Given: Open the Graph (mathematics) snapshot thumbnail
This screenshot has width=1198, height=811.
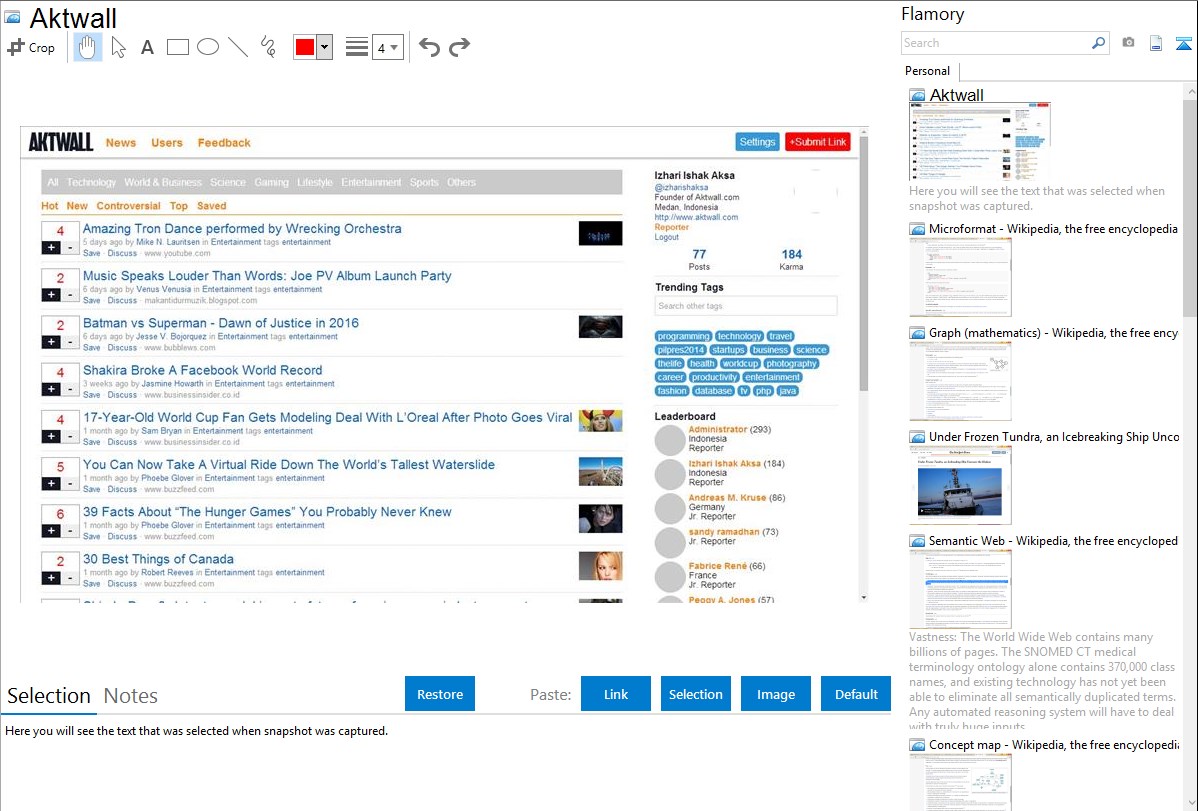Looking at the screenshot, I should 960,381.
